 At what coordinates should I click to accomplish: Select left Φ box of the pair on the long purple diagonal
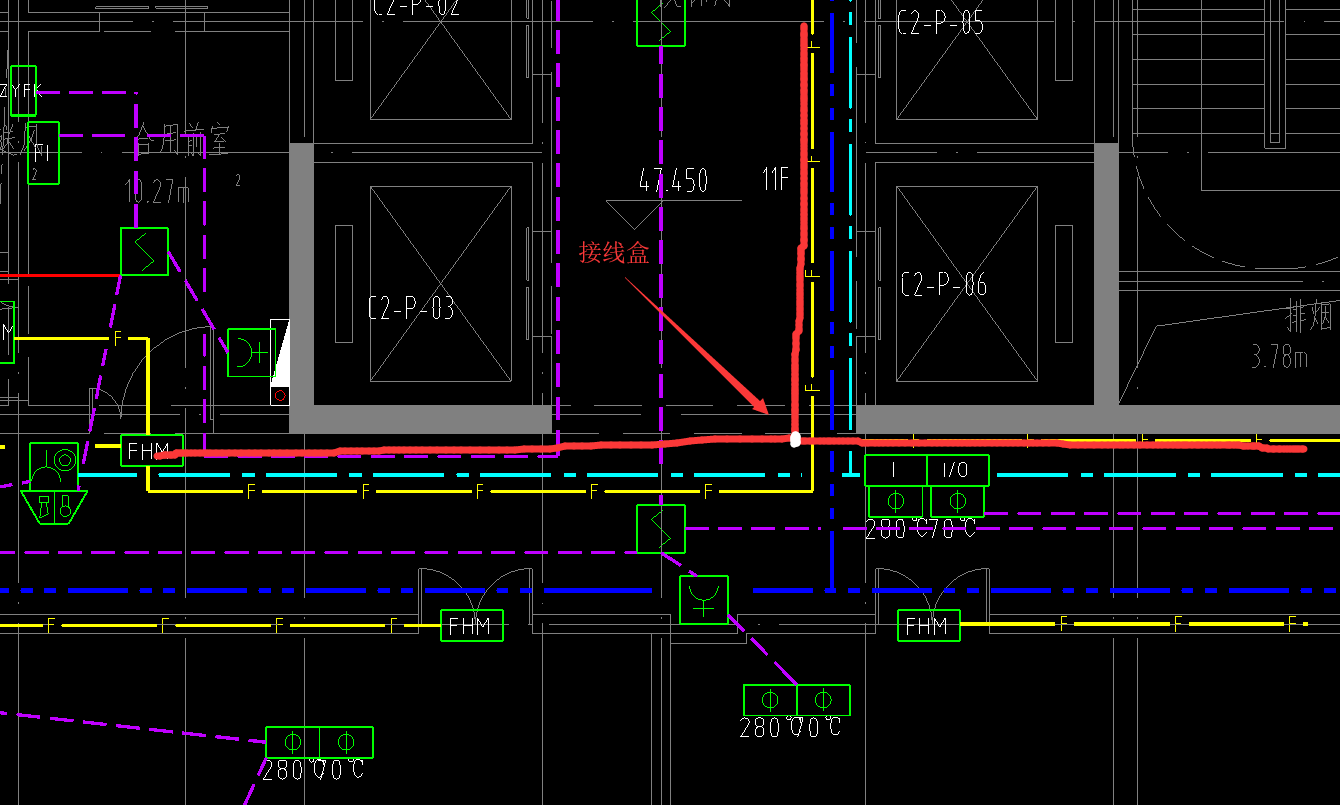(x=293, y=742)
